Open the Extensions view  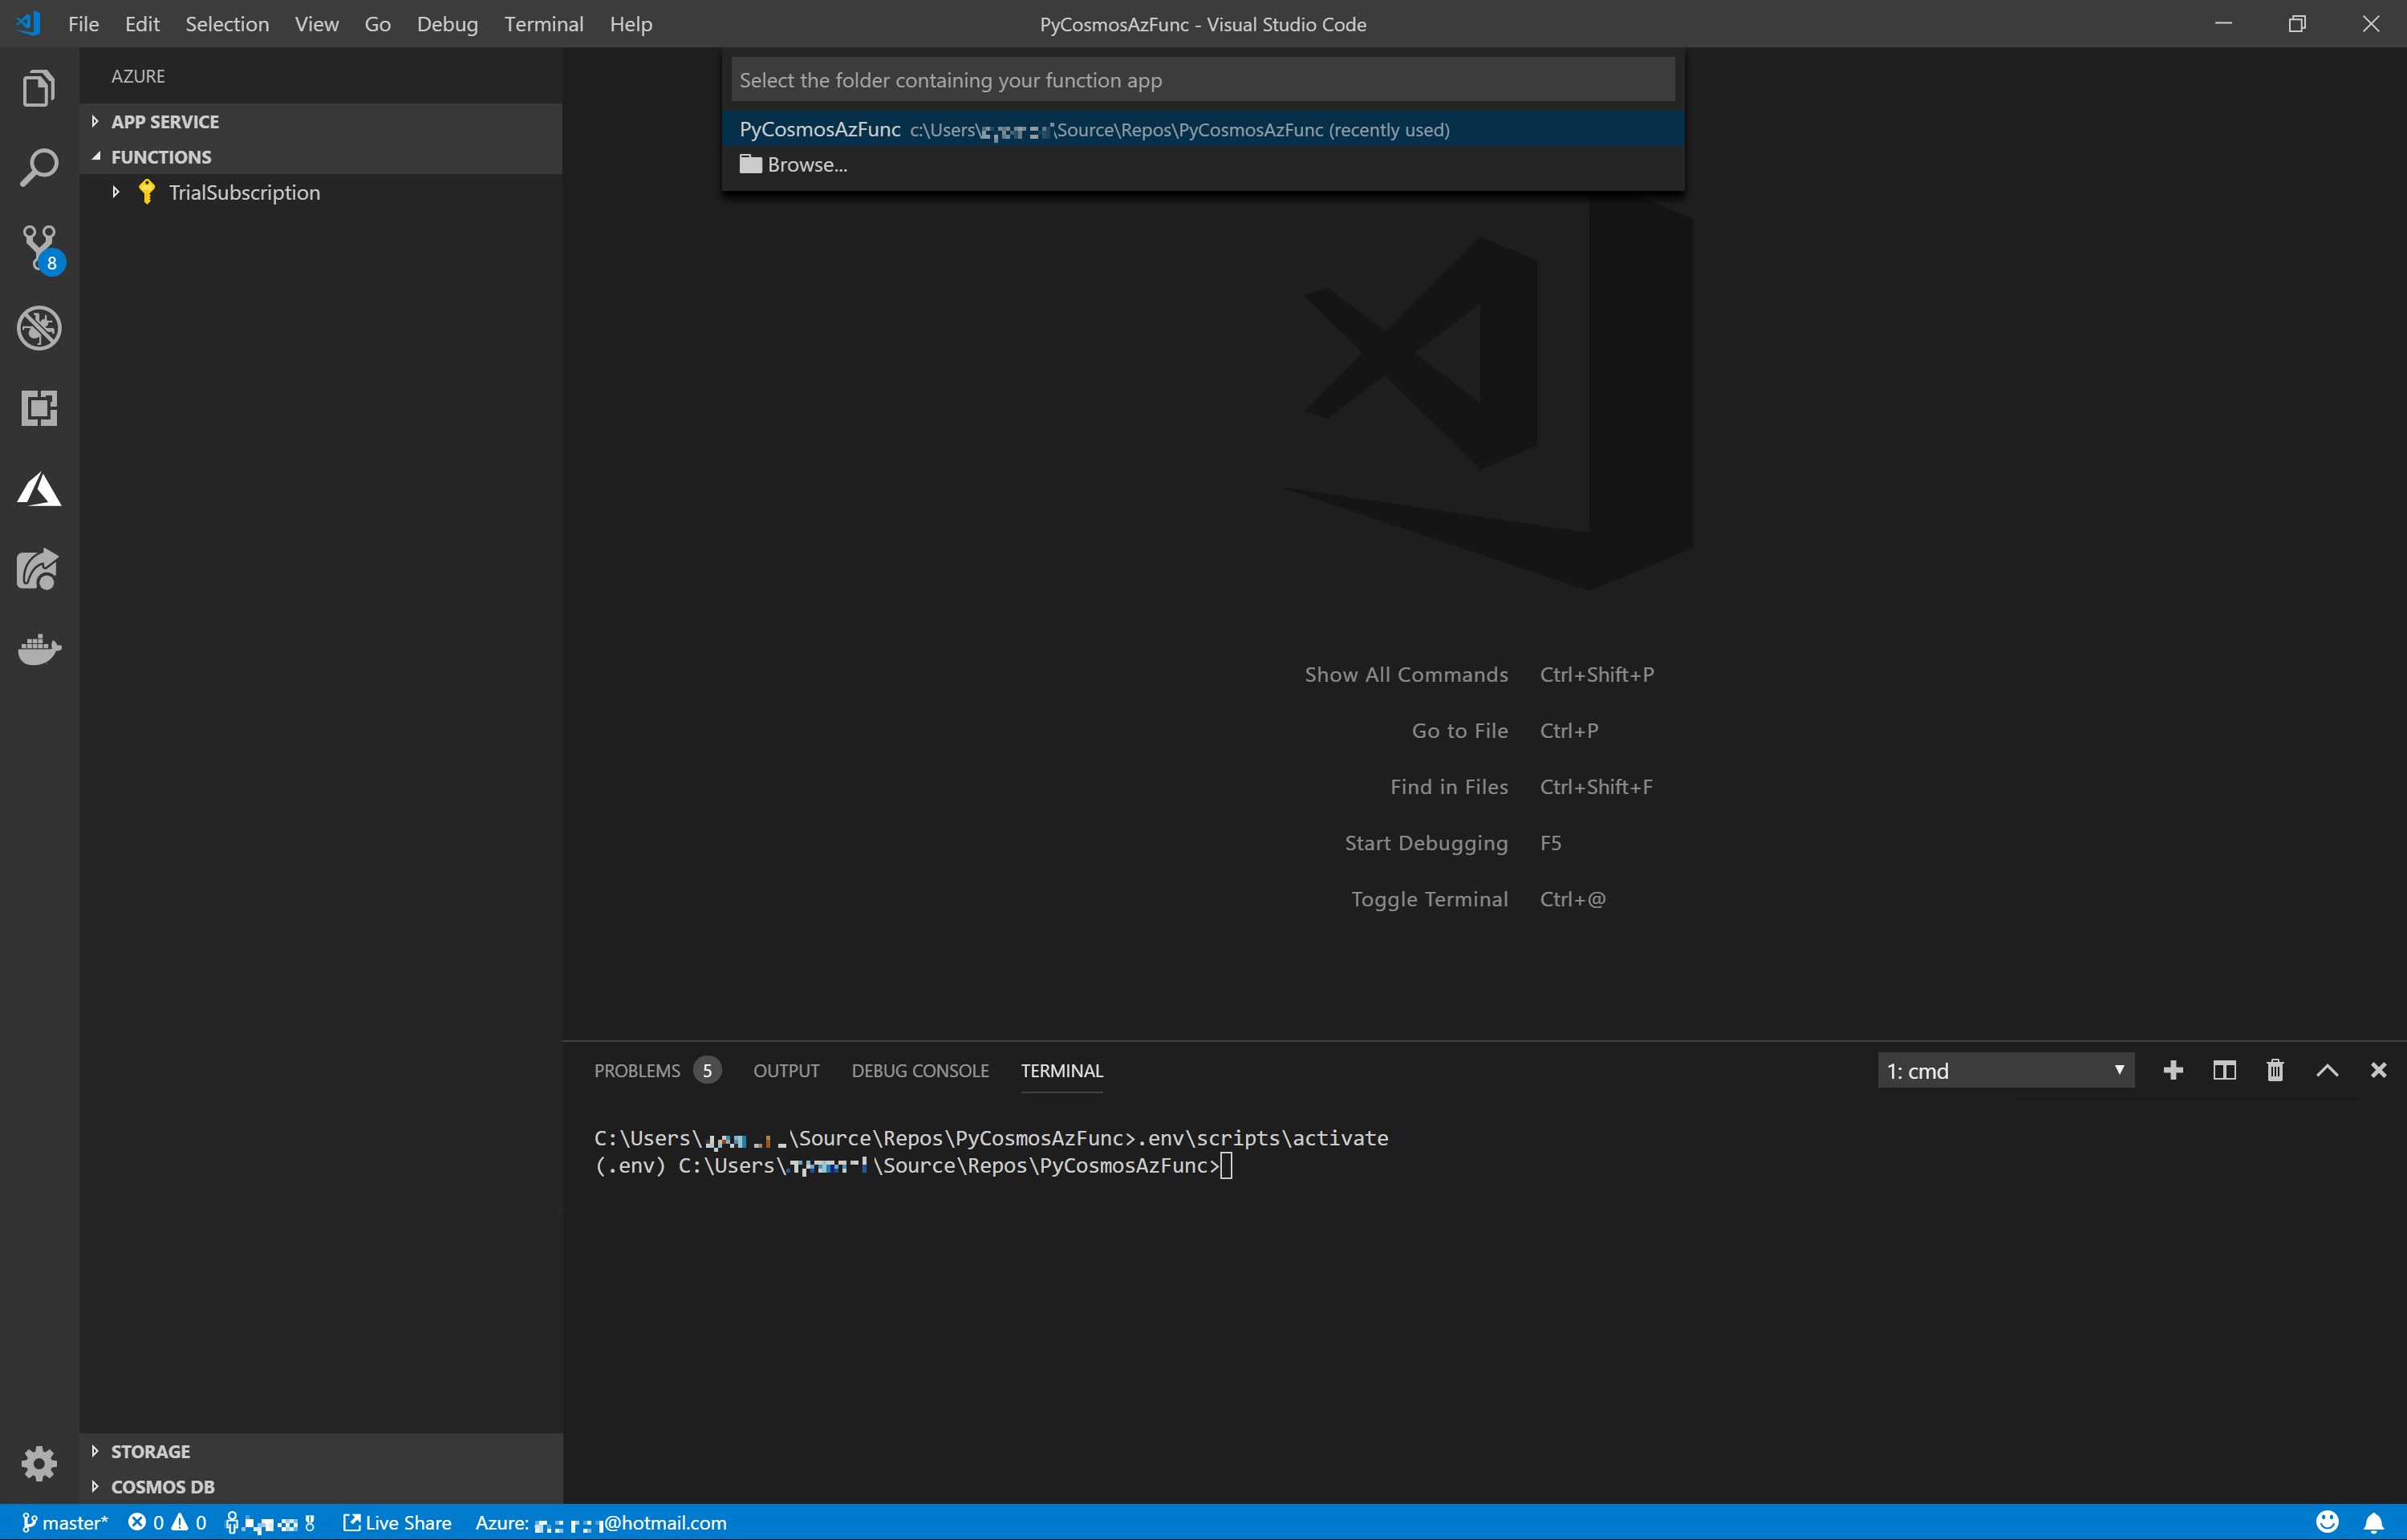tap(38, 408)
